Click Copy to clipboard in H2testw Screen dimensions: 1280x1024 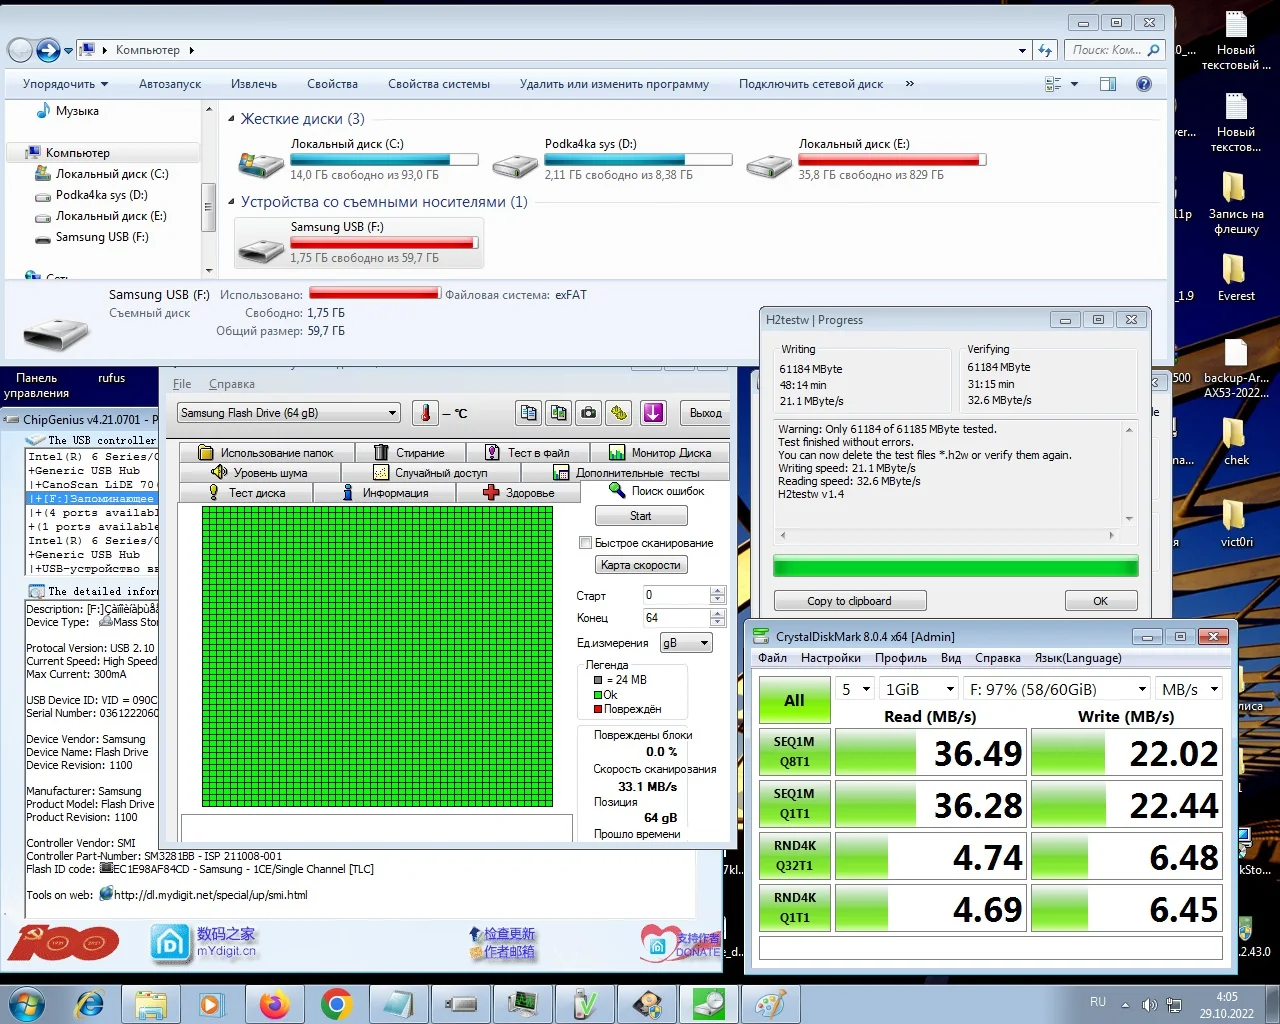pos(849,601)
